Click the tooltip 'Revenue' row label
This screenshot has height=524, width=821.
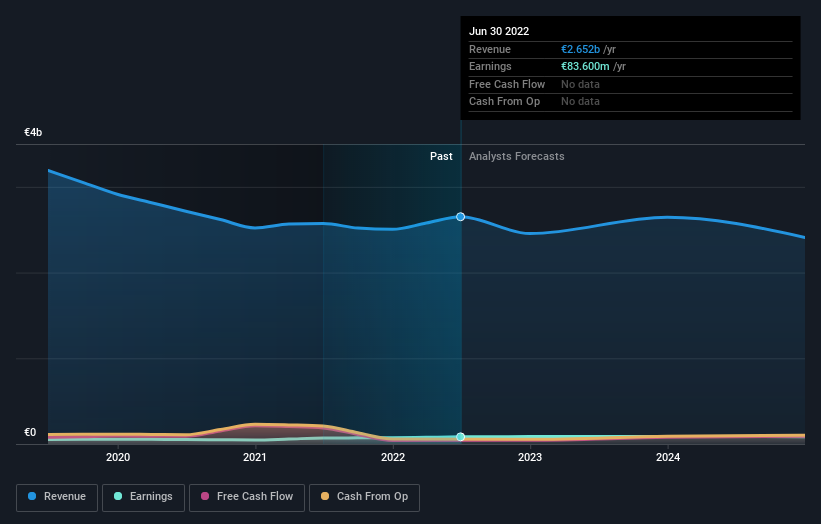[x=490, y=49]
